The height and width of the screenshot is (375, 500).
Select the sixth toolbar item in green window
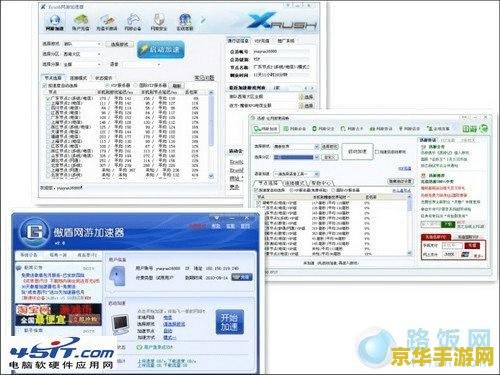coord(409,128)
